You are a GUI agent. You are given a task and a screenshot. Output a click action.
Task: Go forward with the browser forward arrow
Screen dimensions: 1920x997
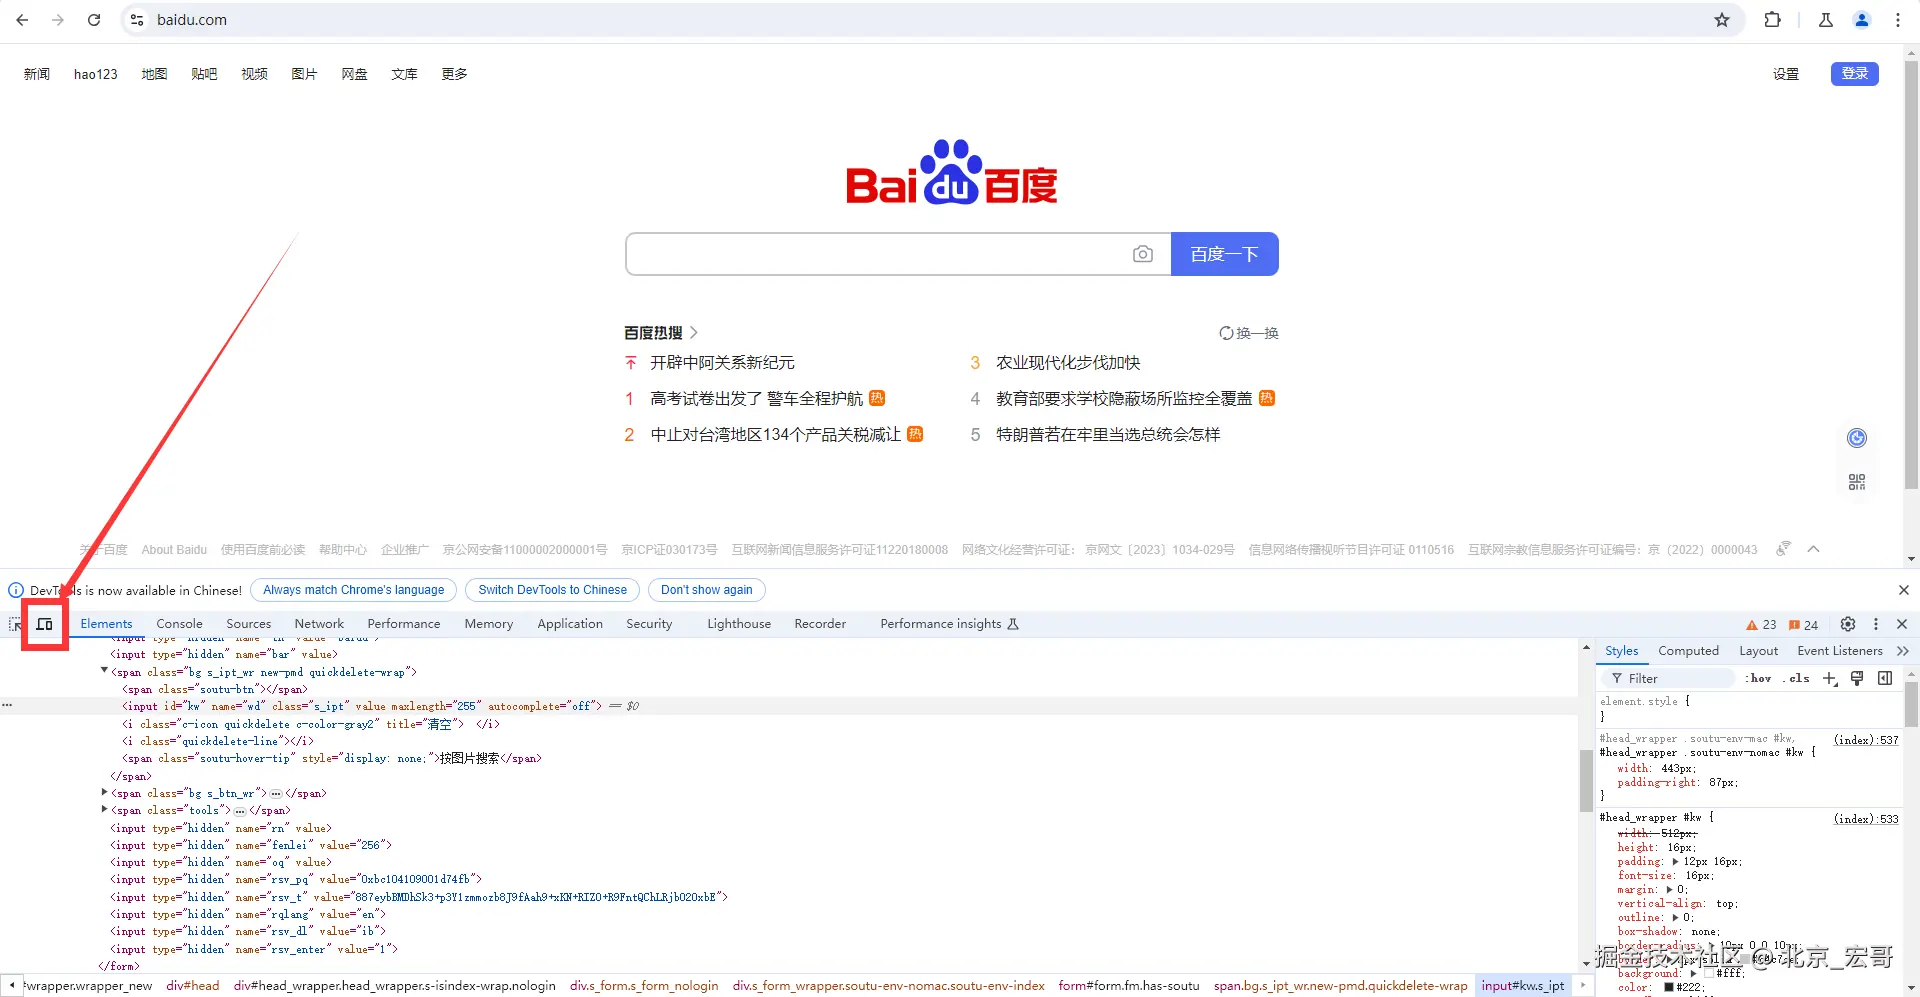tap(58, 20)
